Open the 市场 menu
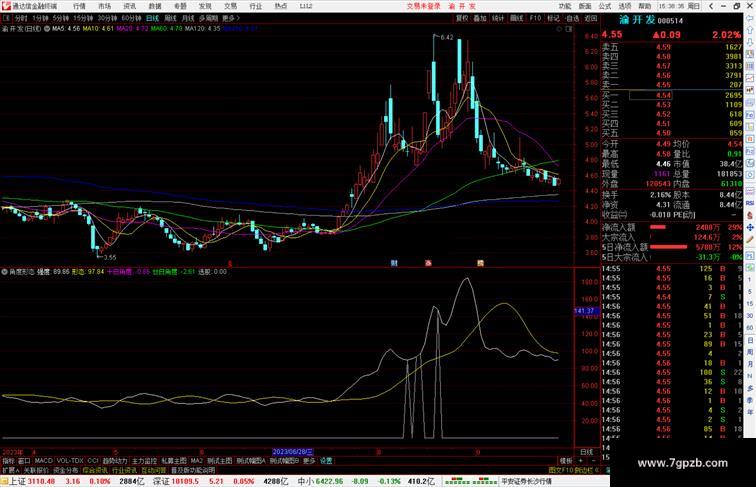The width and height of the screenshot is (756, 487). click(104, 6)
